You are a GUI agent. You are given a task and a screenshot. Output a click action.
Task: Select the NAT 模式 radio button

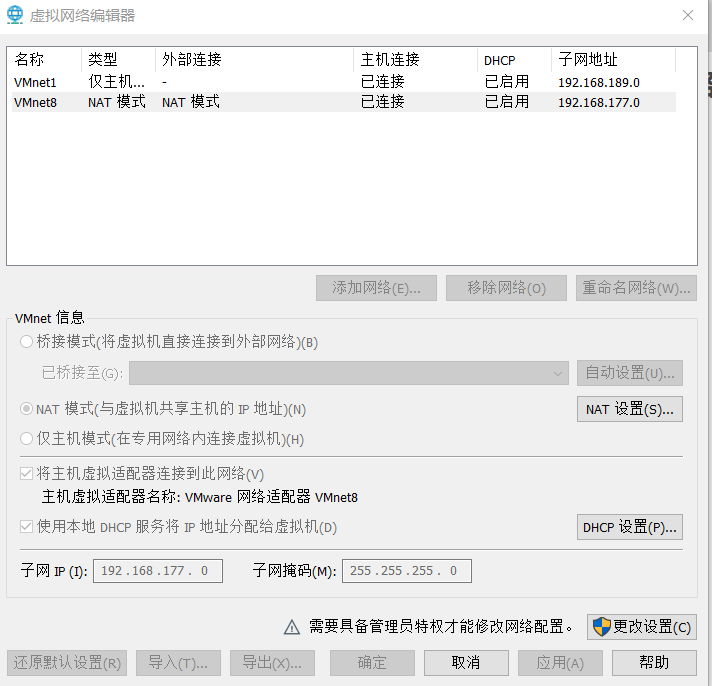click(26, 409)
